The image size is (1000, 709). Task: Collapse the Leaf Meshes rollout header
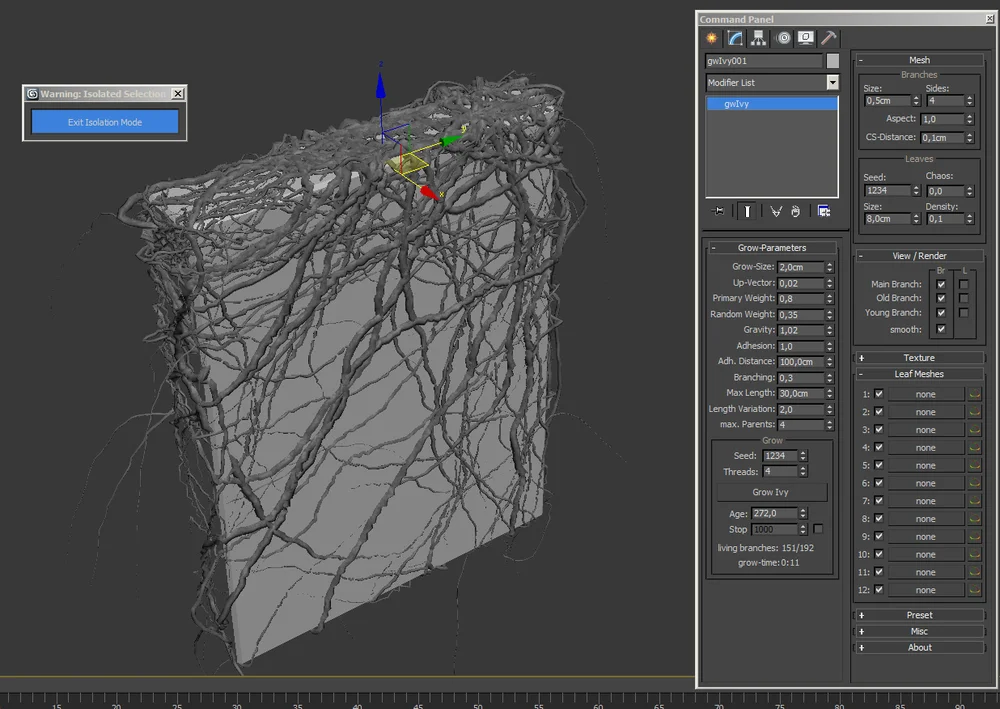click(919, 374)
